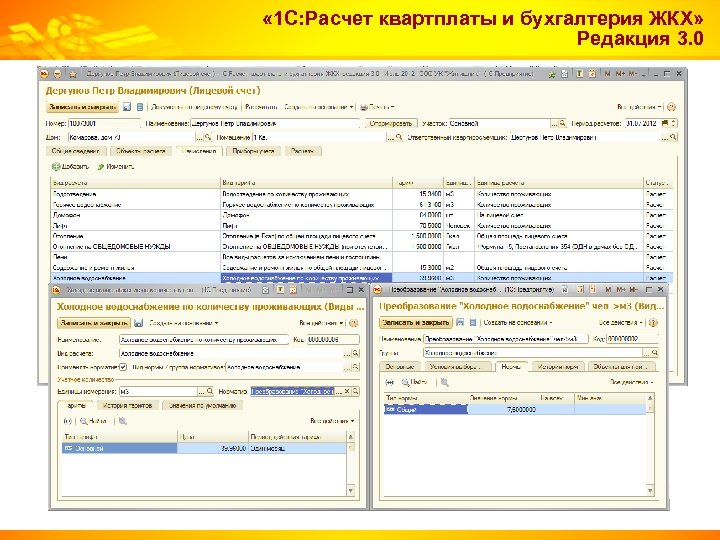Click the help question icon in account window
The width and height of the screenshot is (720, 540).
tap(671, 107)
